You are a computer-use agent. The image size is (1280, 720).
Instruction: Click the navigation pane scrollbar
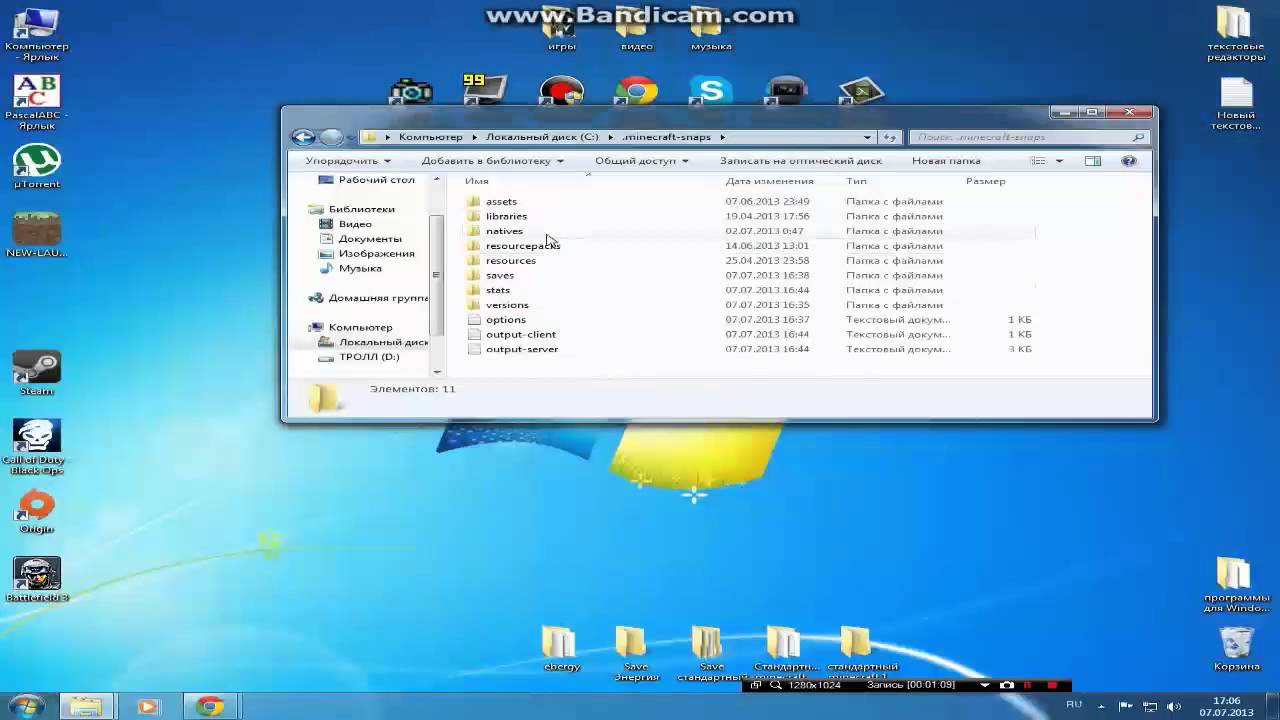(436, 275)
